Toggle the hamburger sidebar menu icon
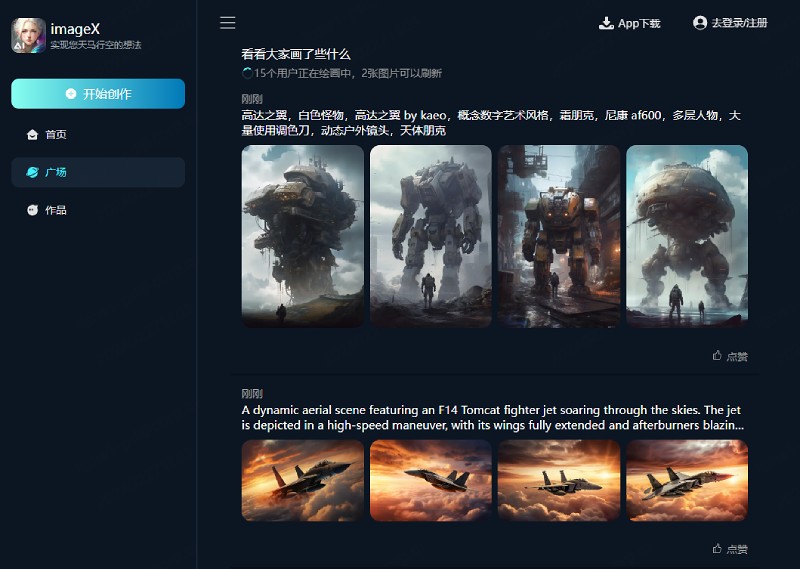 228,23
